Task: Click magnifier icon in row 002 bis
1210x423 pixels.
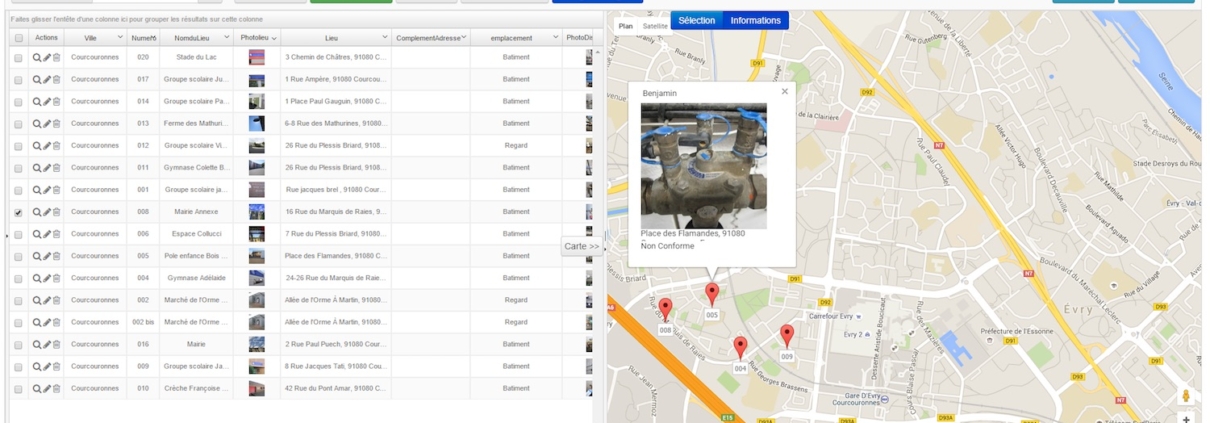Action: click(37, 322)
